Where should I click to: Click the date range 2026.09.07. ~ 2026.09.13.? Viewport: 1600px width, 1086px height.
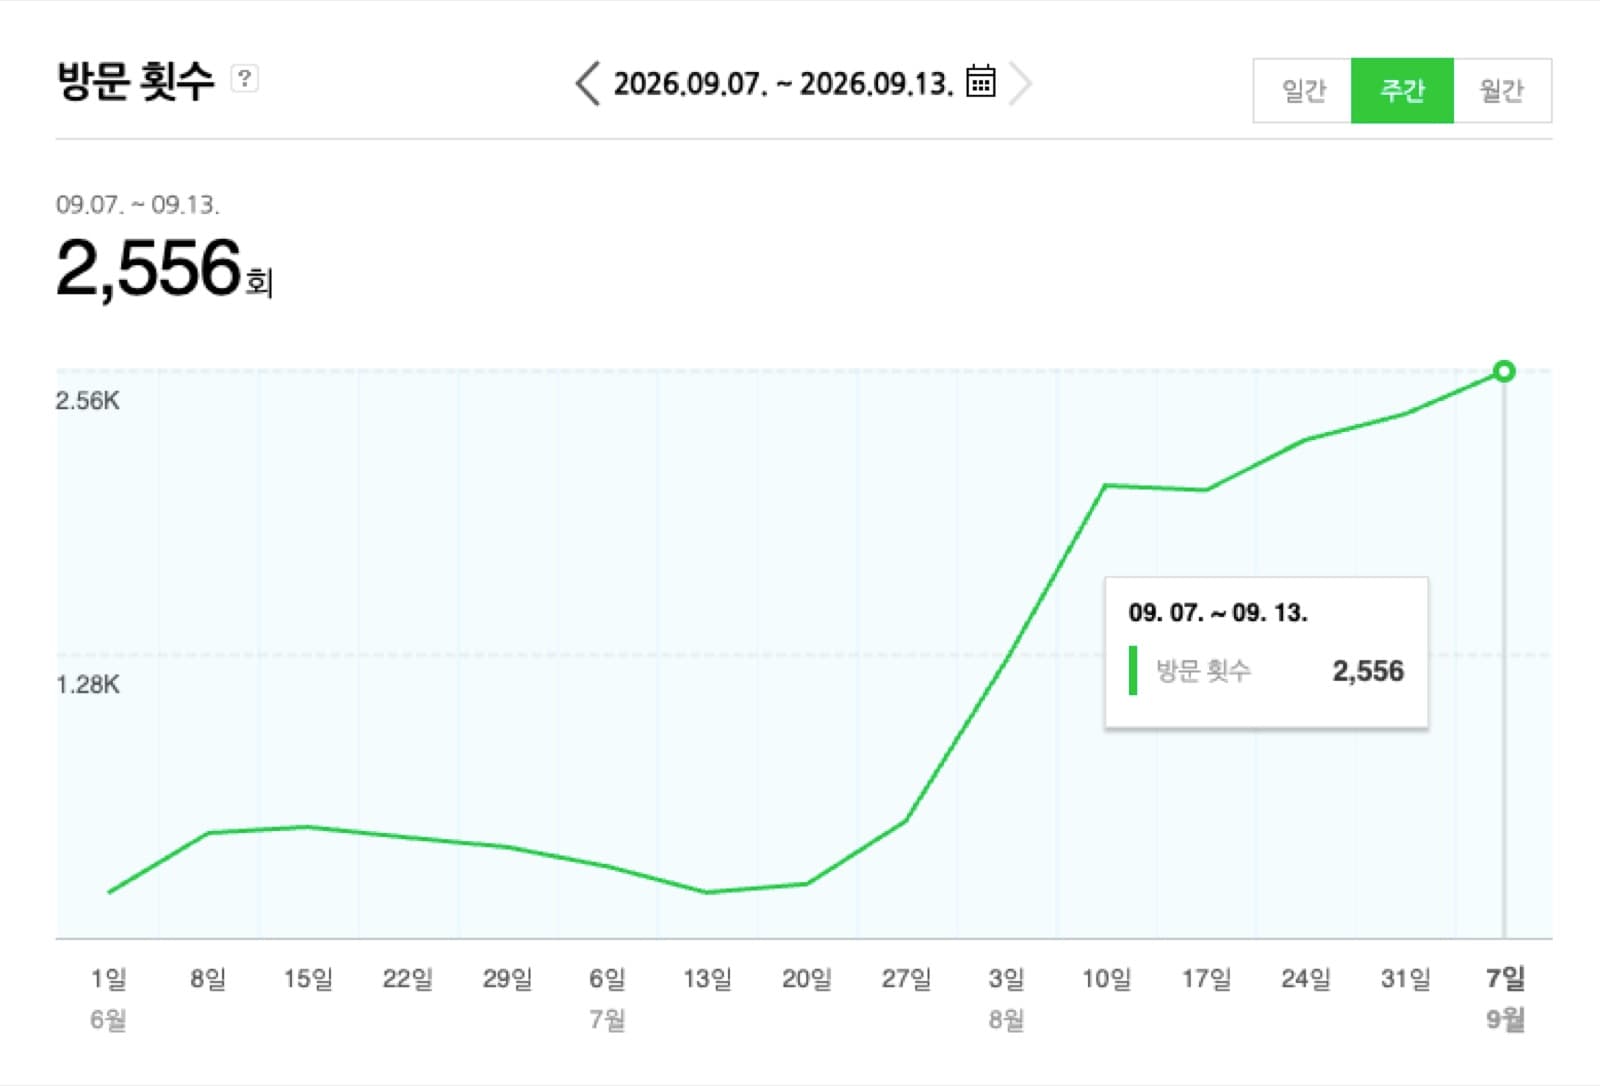coord(783,83)
